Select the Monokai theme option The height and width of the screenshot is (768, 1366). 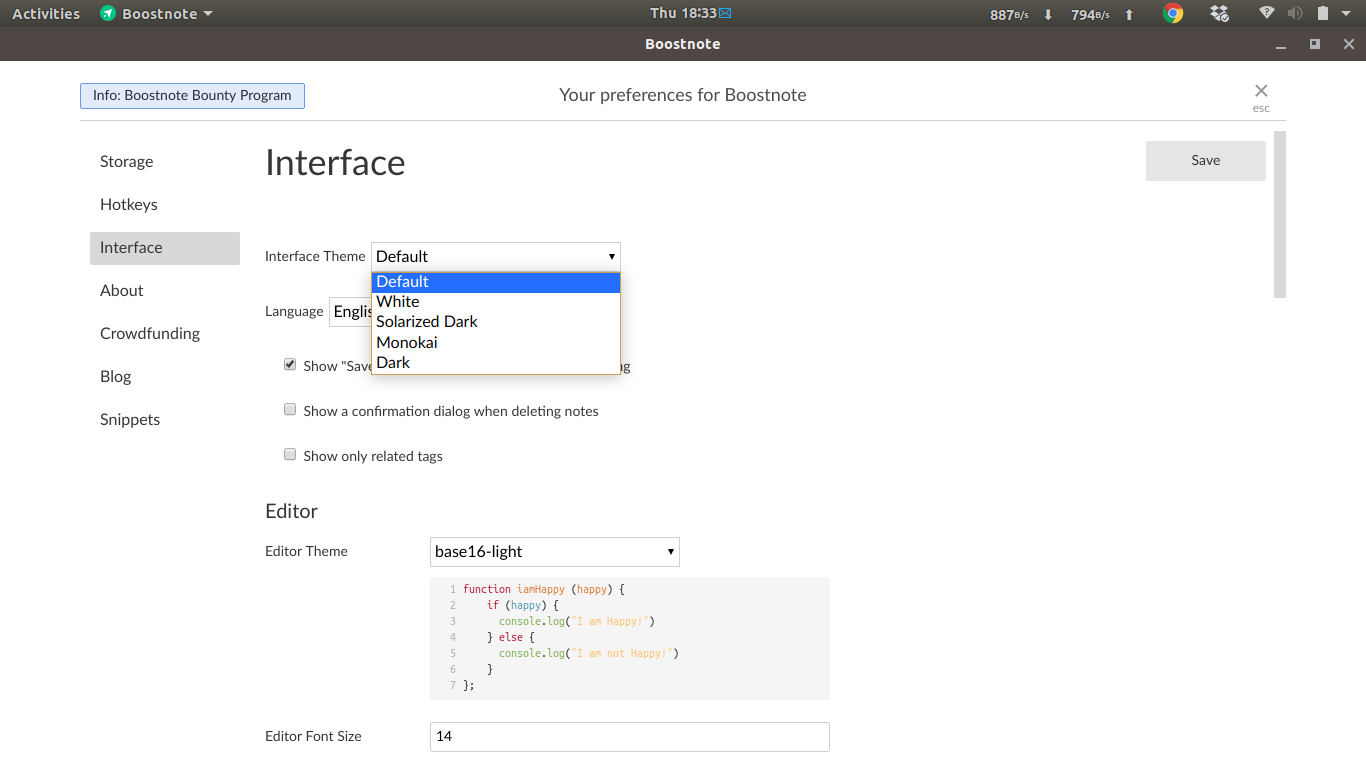(x=495, y=342)
